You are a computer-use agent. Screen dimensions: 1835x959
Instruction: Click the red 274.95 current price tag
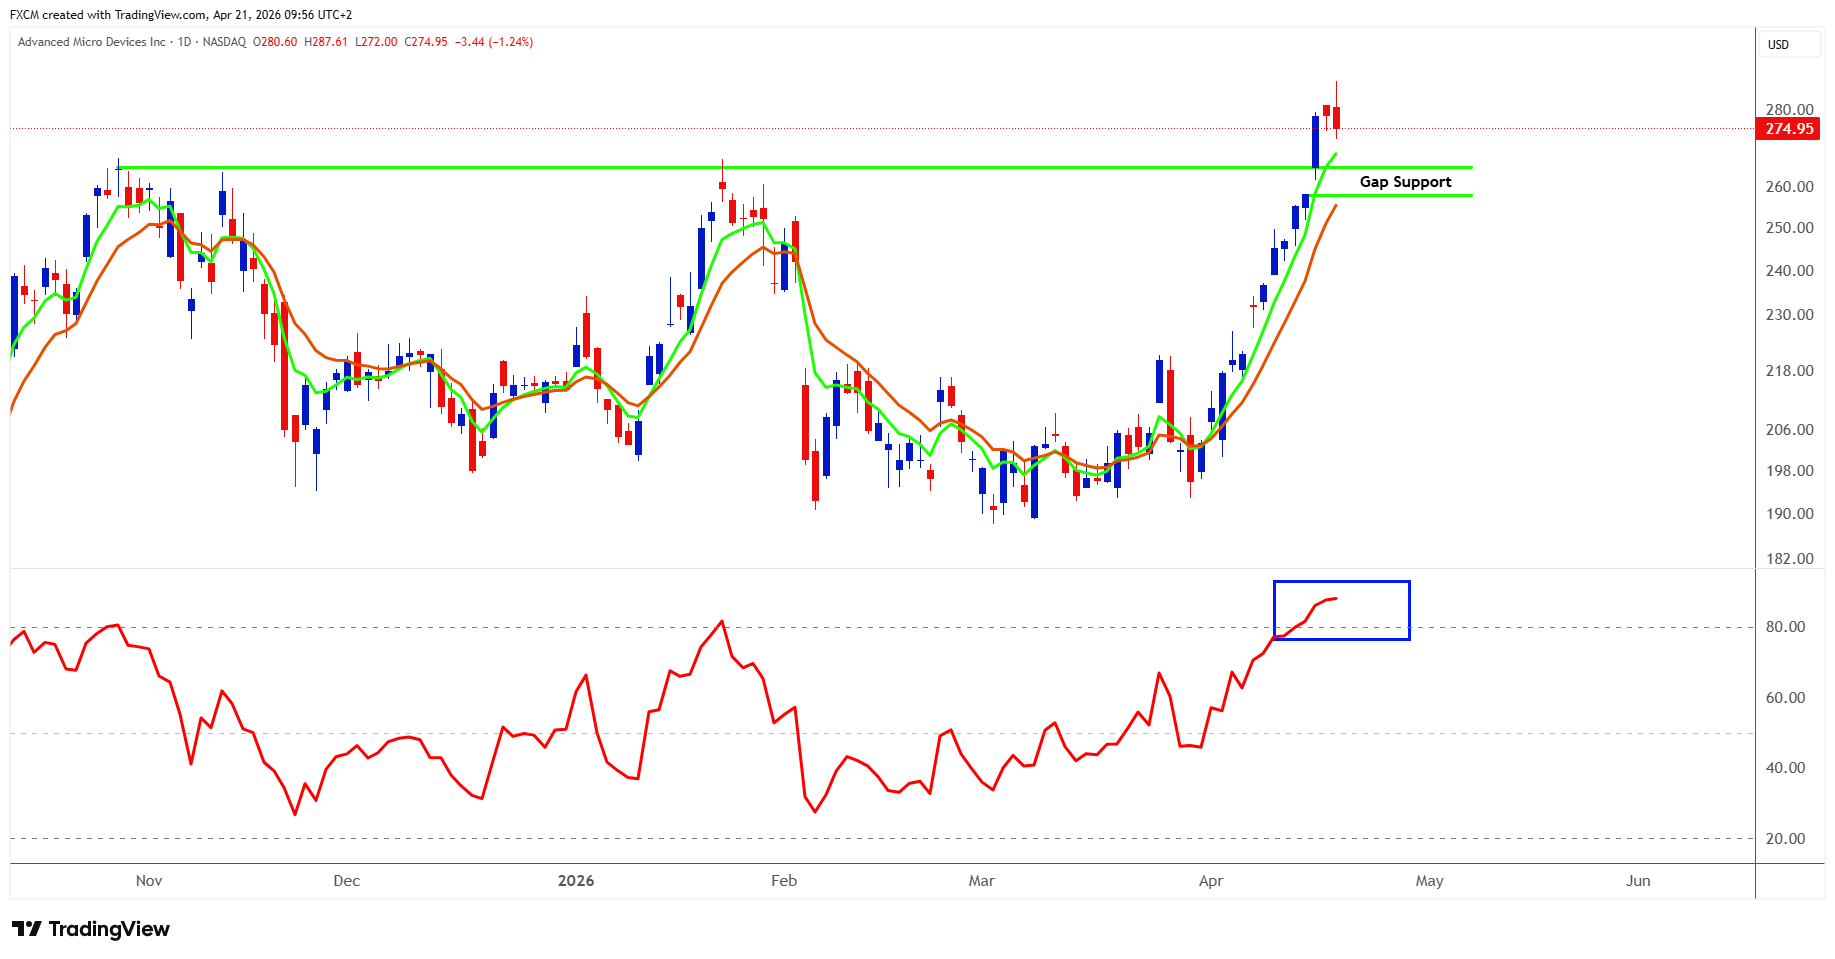(x=1788, y=129)
